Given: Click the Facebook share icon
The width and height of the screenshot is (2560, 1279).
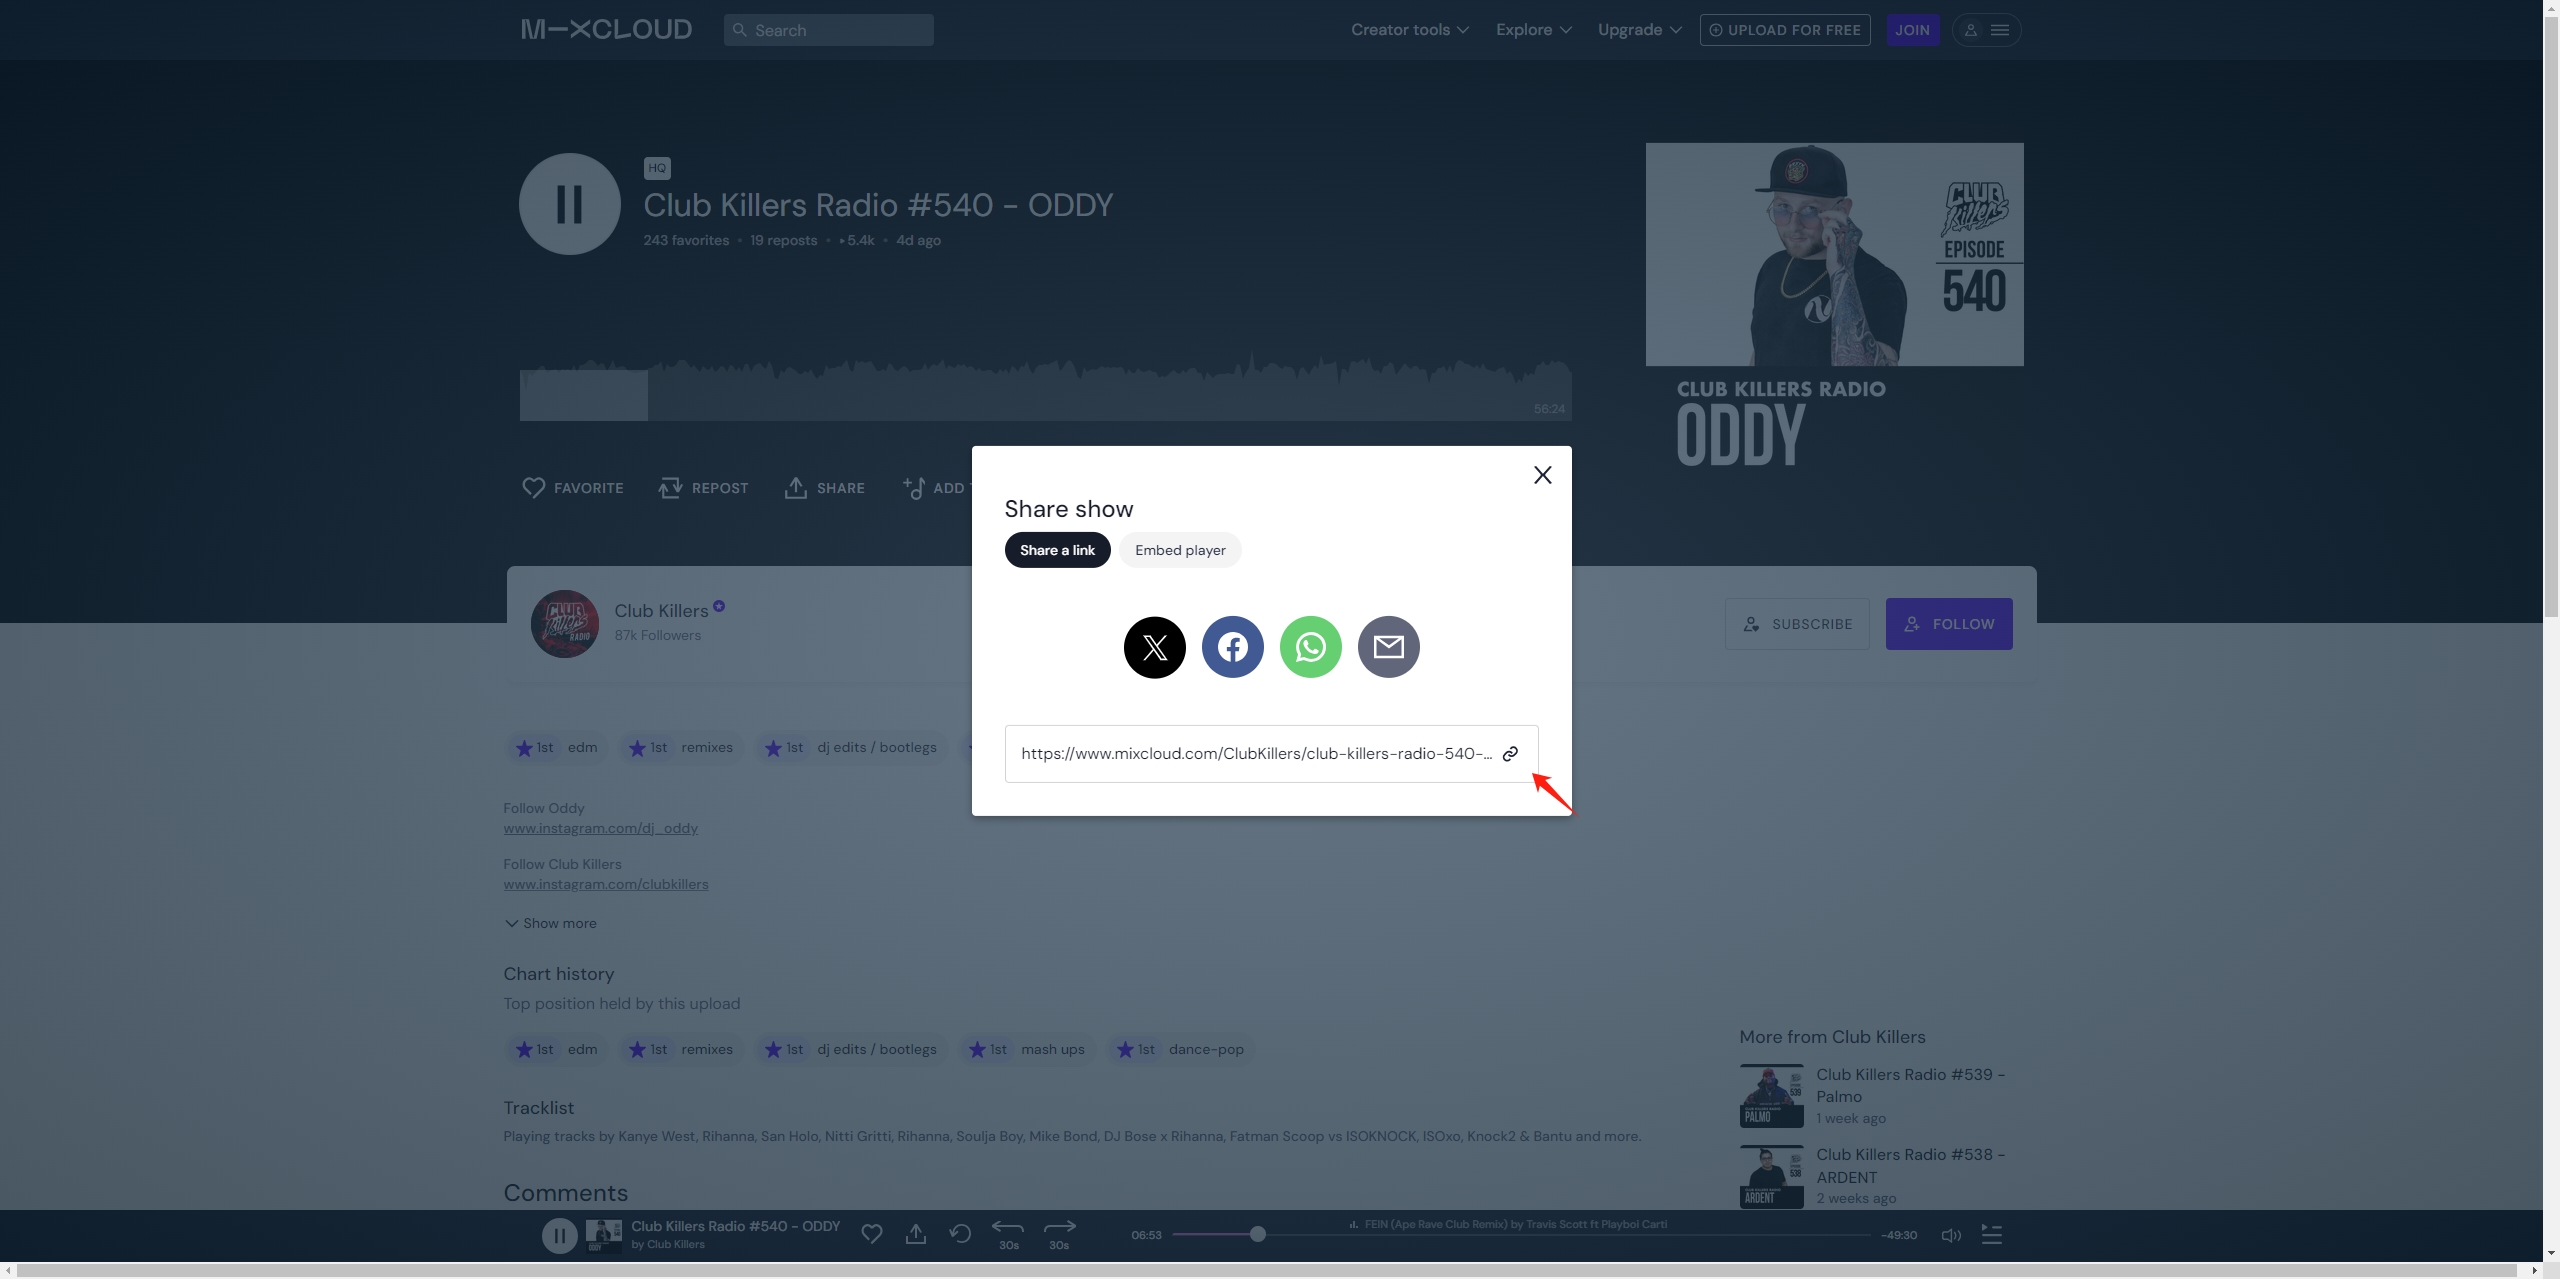Looking at the screenshot, I should click(1233, 645).
